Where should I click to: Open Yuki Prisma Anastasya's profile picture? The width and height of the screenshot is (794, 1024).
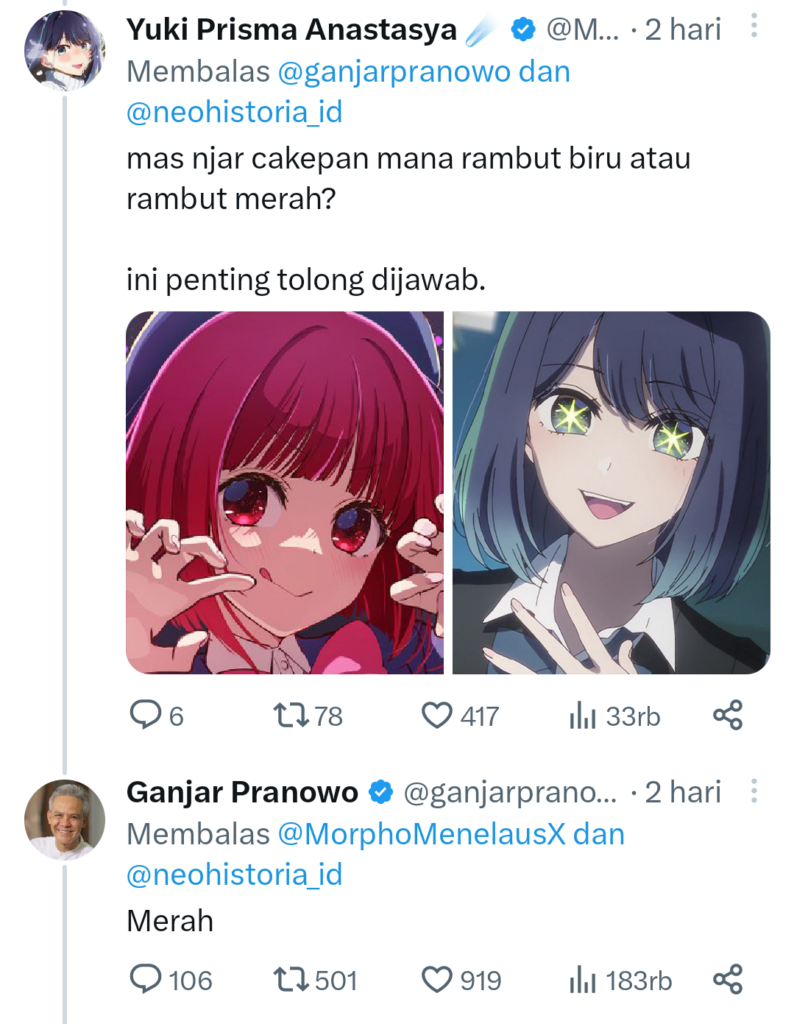[64, 50]
